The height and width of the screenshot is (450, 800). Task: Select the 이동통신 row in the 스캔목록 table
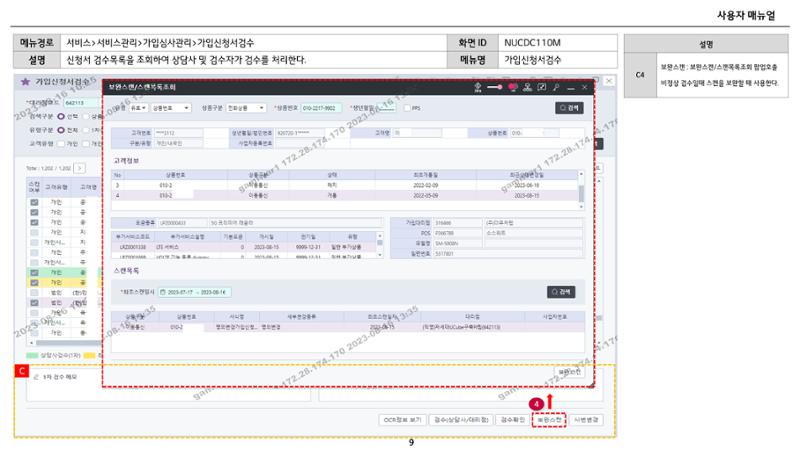click(x=348, y=327)
